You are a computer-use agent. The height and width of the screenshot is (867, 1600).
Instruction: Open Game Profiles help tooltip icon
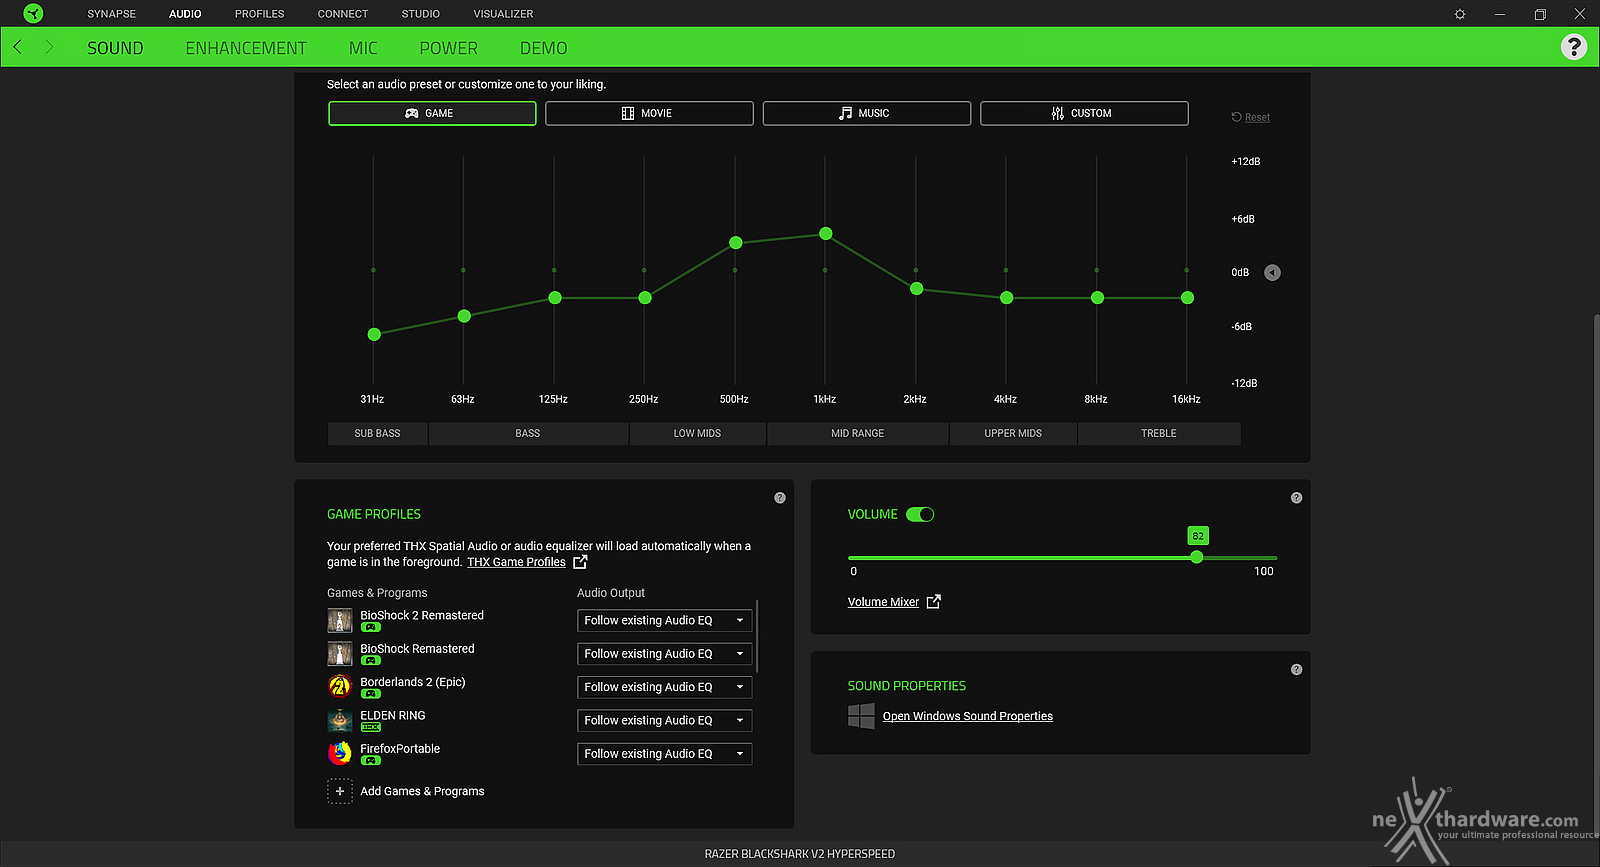(780, 498)
